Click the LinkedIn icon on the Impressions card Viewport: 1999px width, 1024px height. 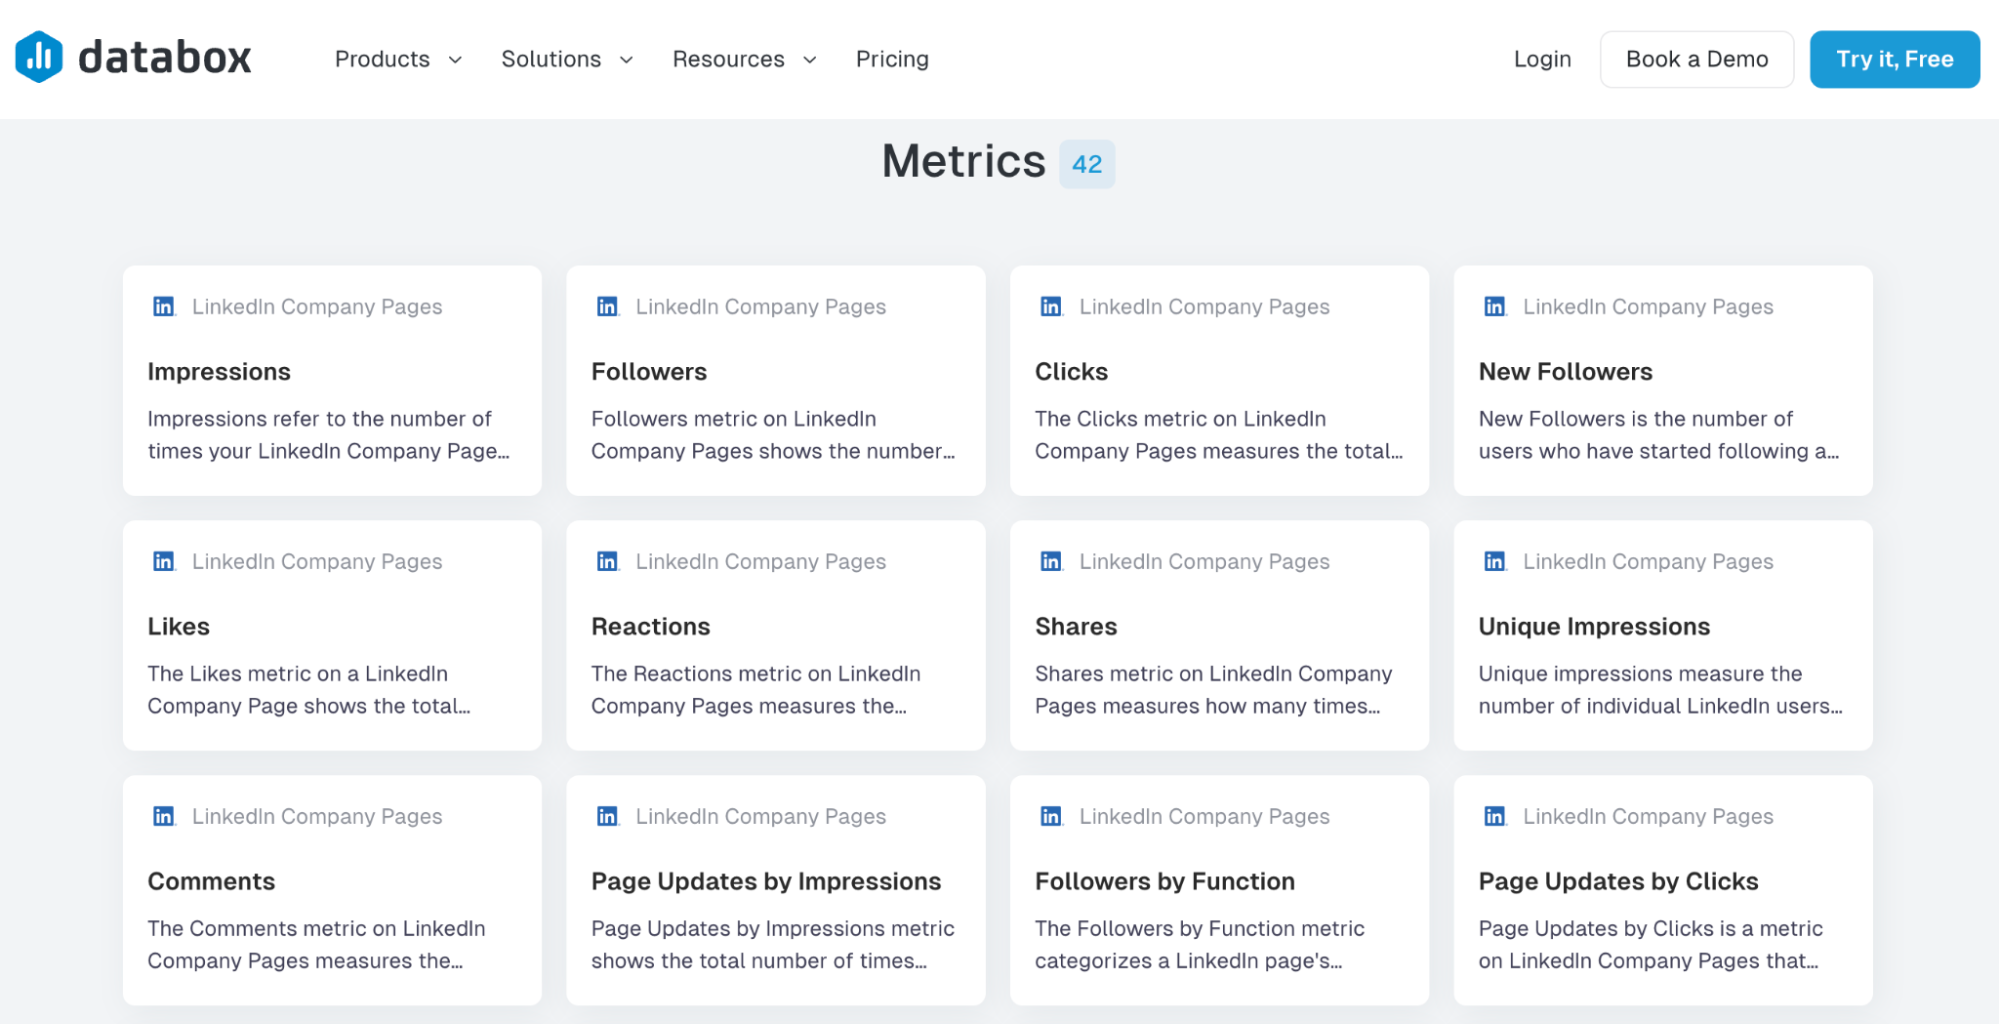click(163, 306)
